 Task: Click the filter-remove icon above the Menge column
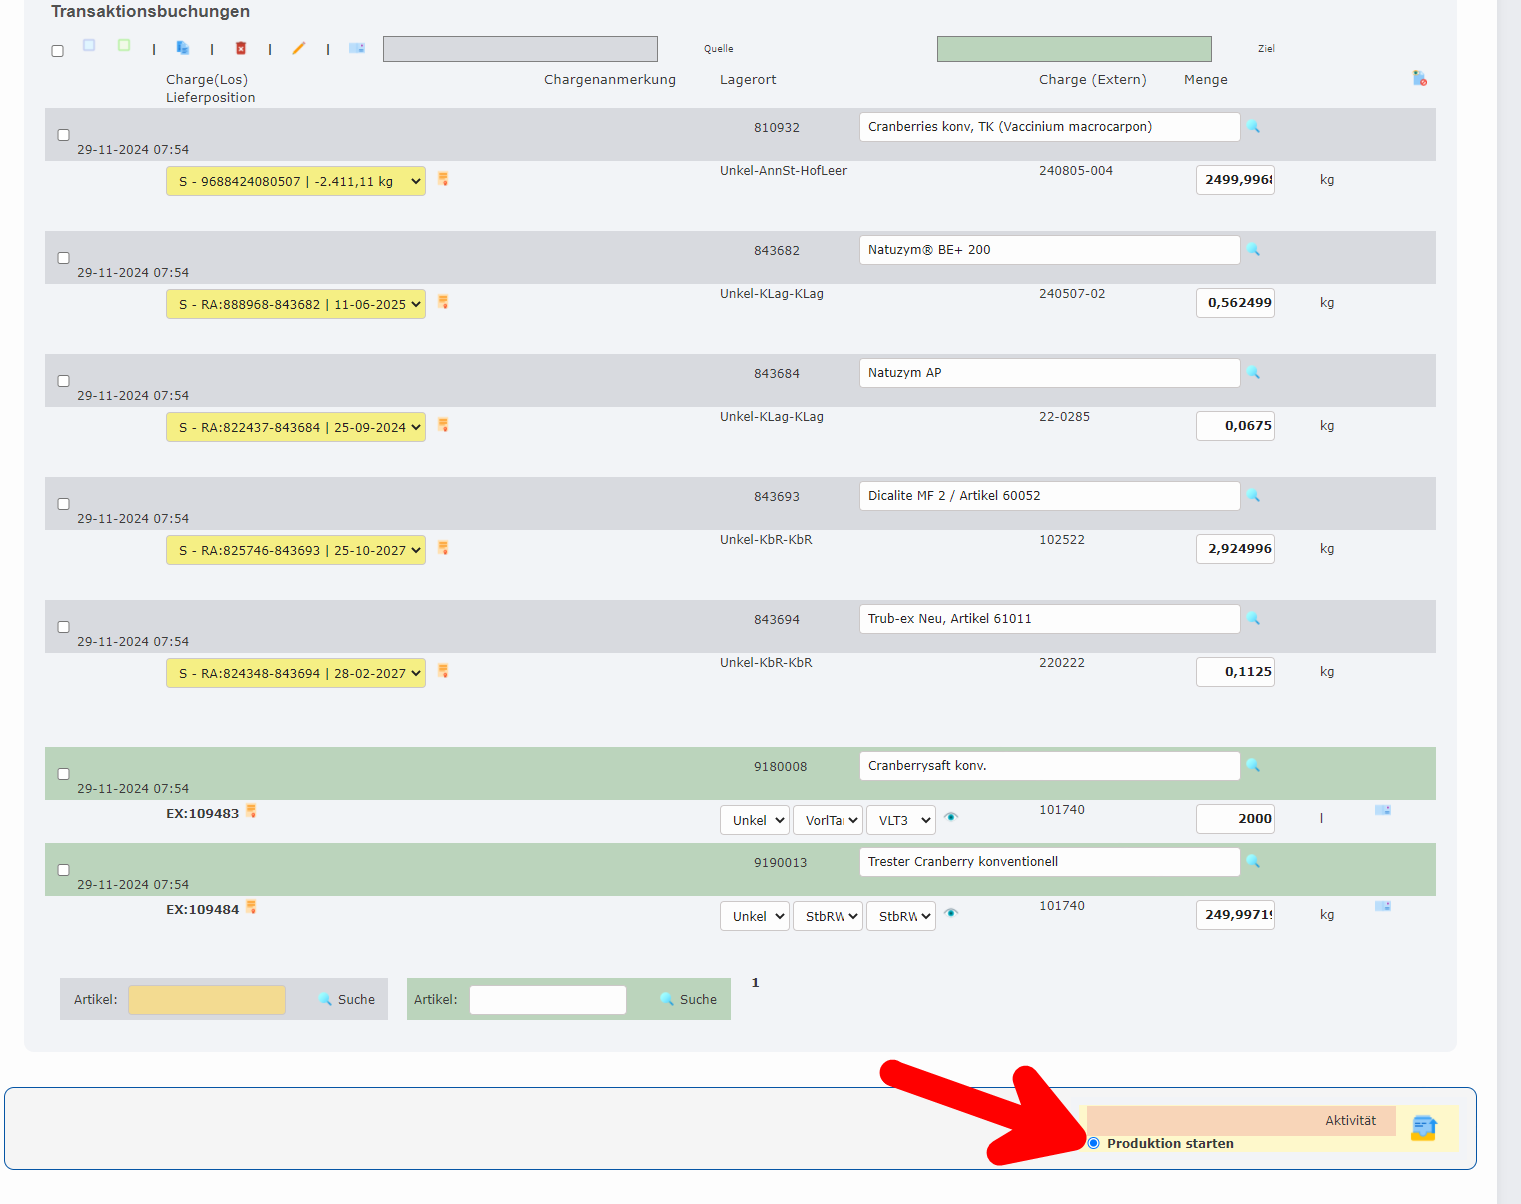pyautogui.click(x=1418, y=77)
